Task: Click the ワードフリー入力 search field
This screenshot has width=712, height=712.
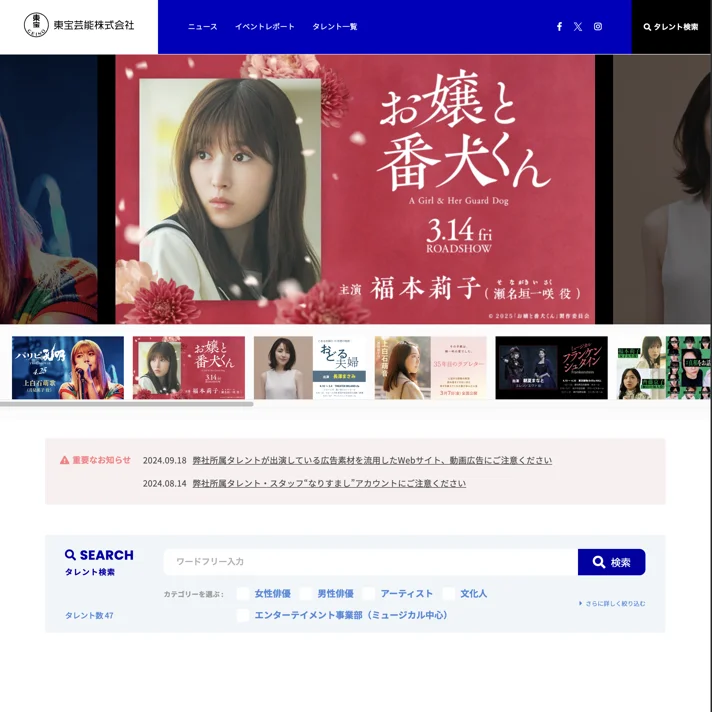Action: point(371,562)
